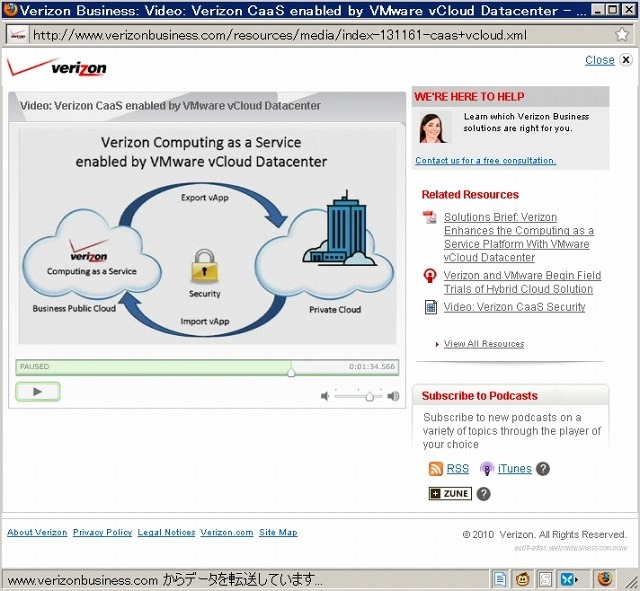640x591 pixels.
Task: Click the Firefox icon in the title bar
Action: pyautogui.click(x=10, y=9)
